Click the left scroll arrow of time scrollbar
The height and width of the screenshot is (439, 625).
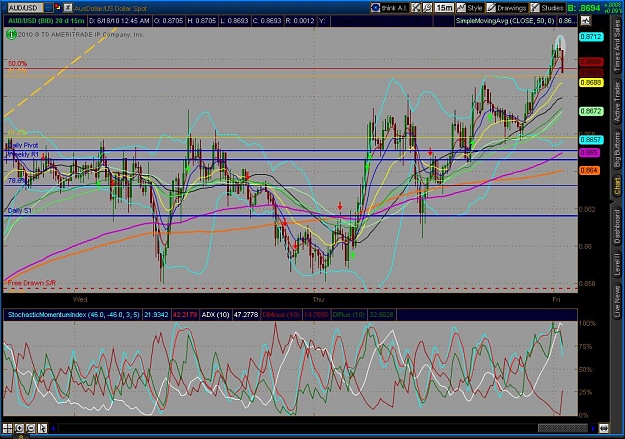point(53,429)
